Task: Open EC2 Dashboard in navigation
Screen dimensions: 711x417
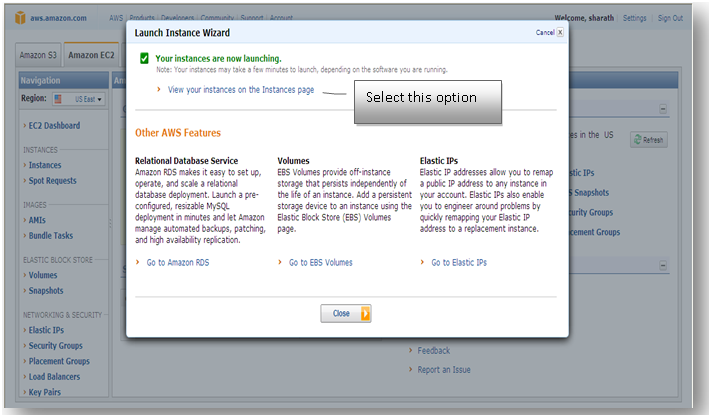Action: [x=54, y=126]
